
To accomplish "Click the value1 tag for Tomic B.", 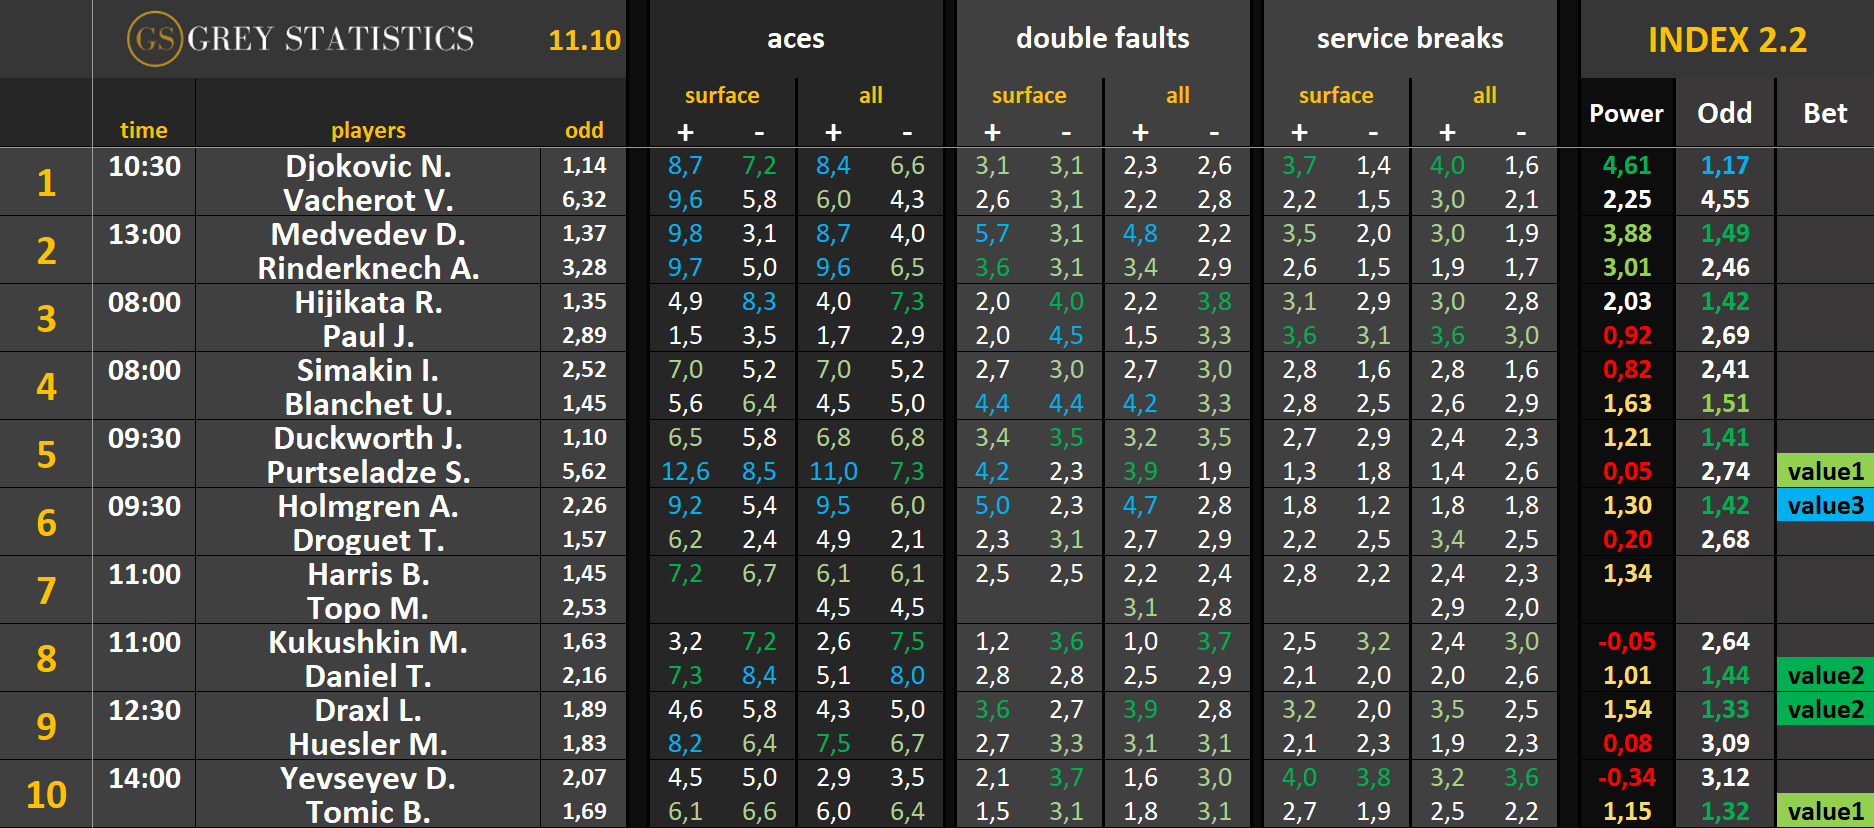I will pos(1825,811).
